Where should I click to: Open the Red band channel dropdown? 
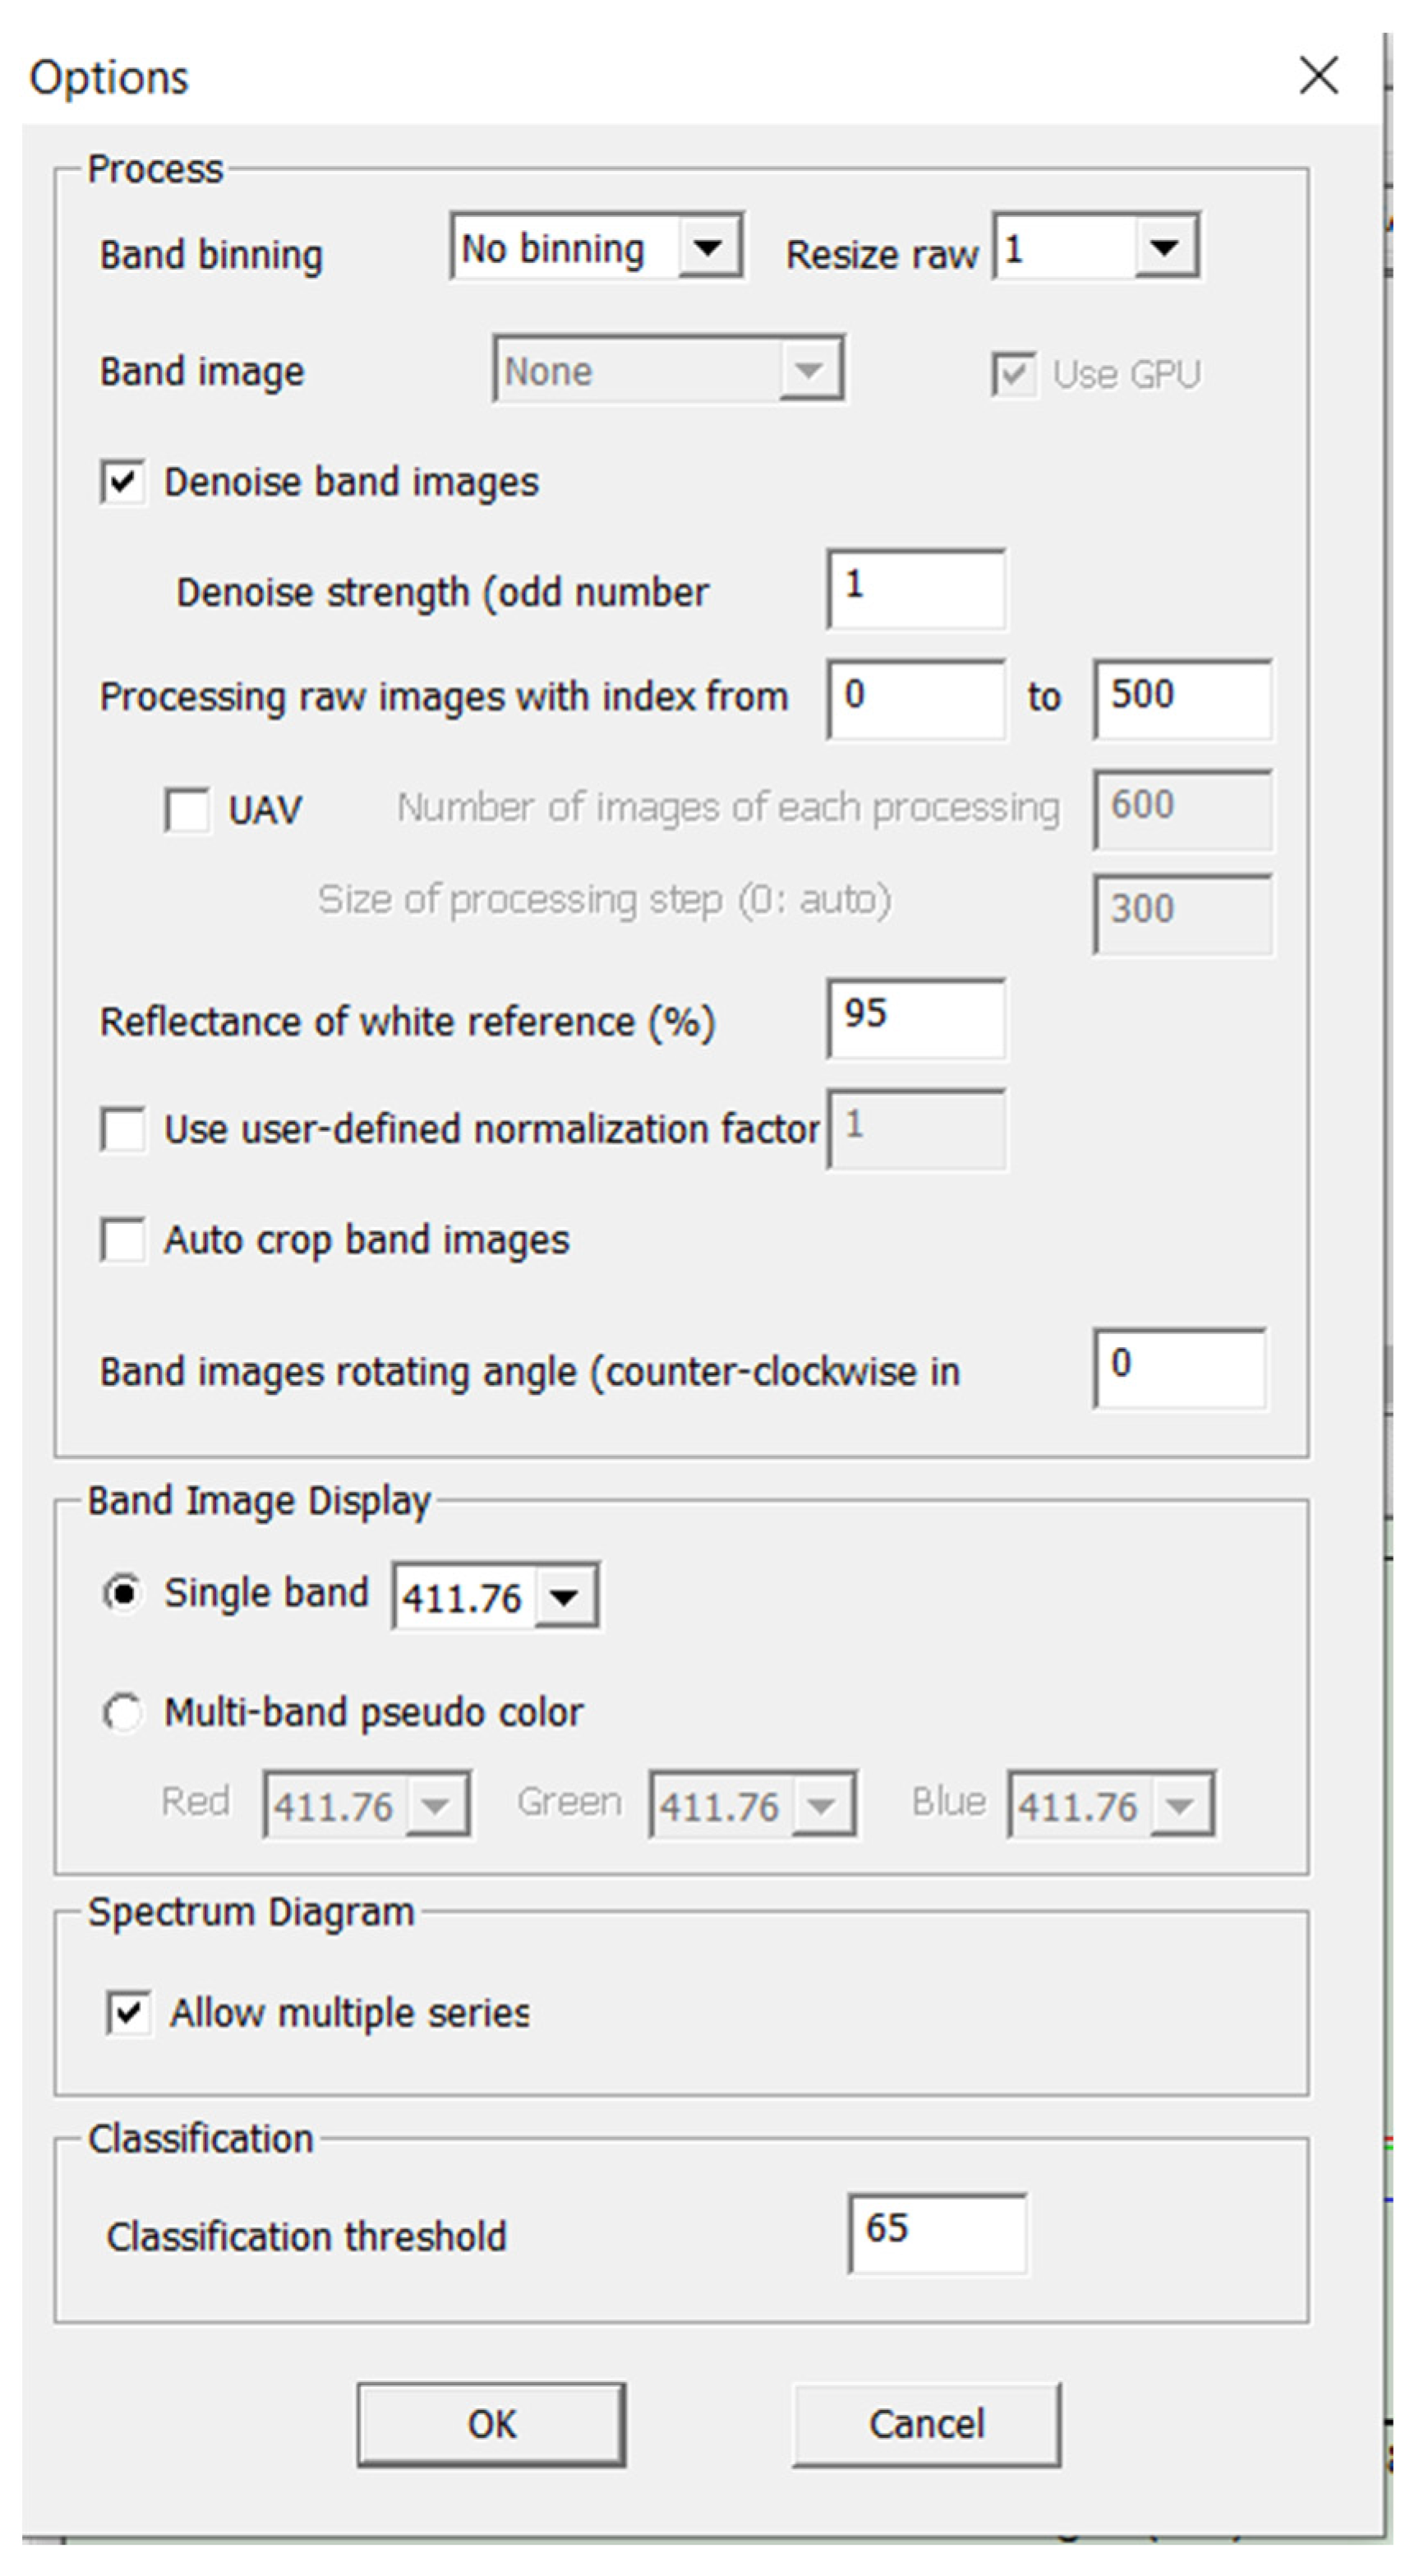click(x=435, y=1805)
